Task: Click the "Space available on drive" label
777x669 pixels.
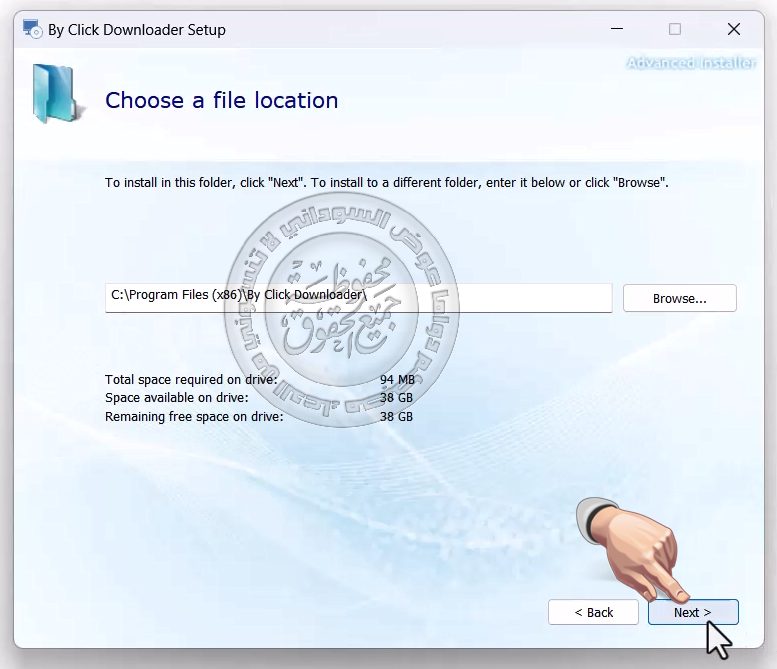Action: click(176, 398)
